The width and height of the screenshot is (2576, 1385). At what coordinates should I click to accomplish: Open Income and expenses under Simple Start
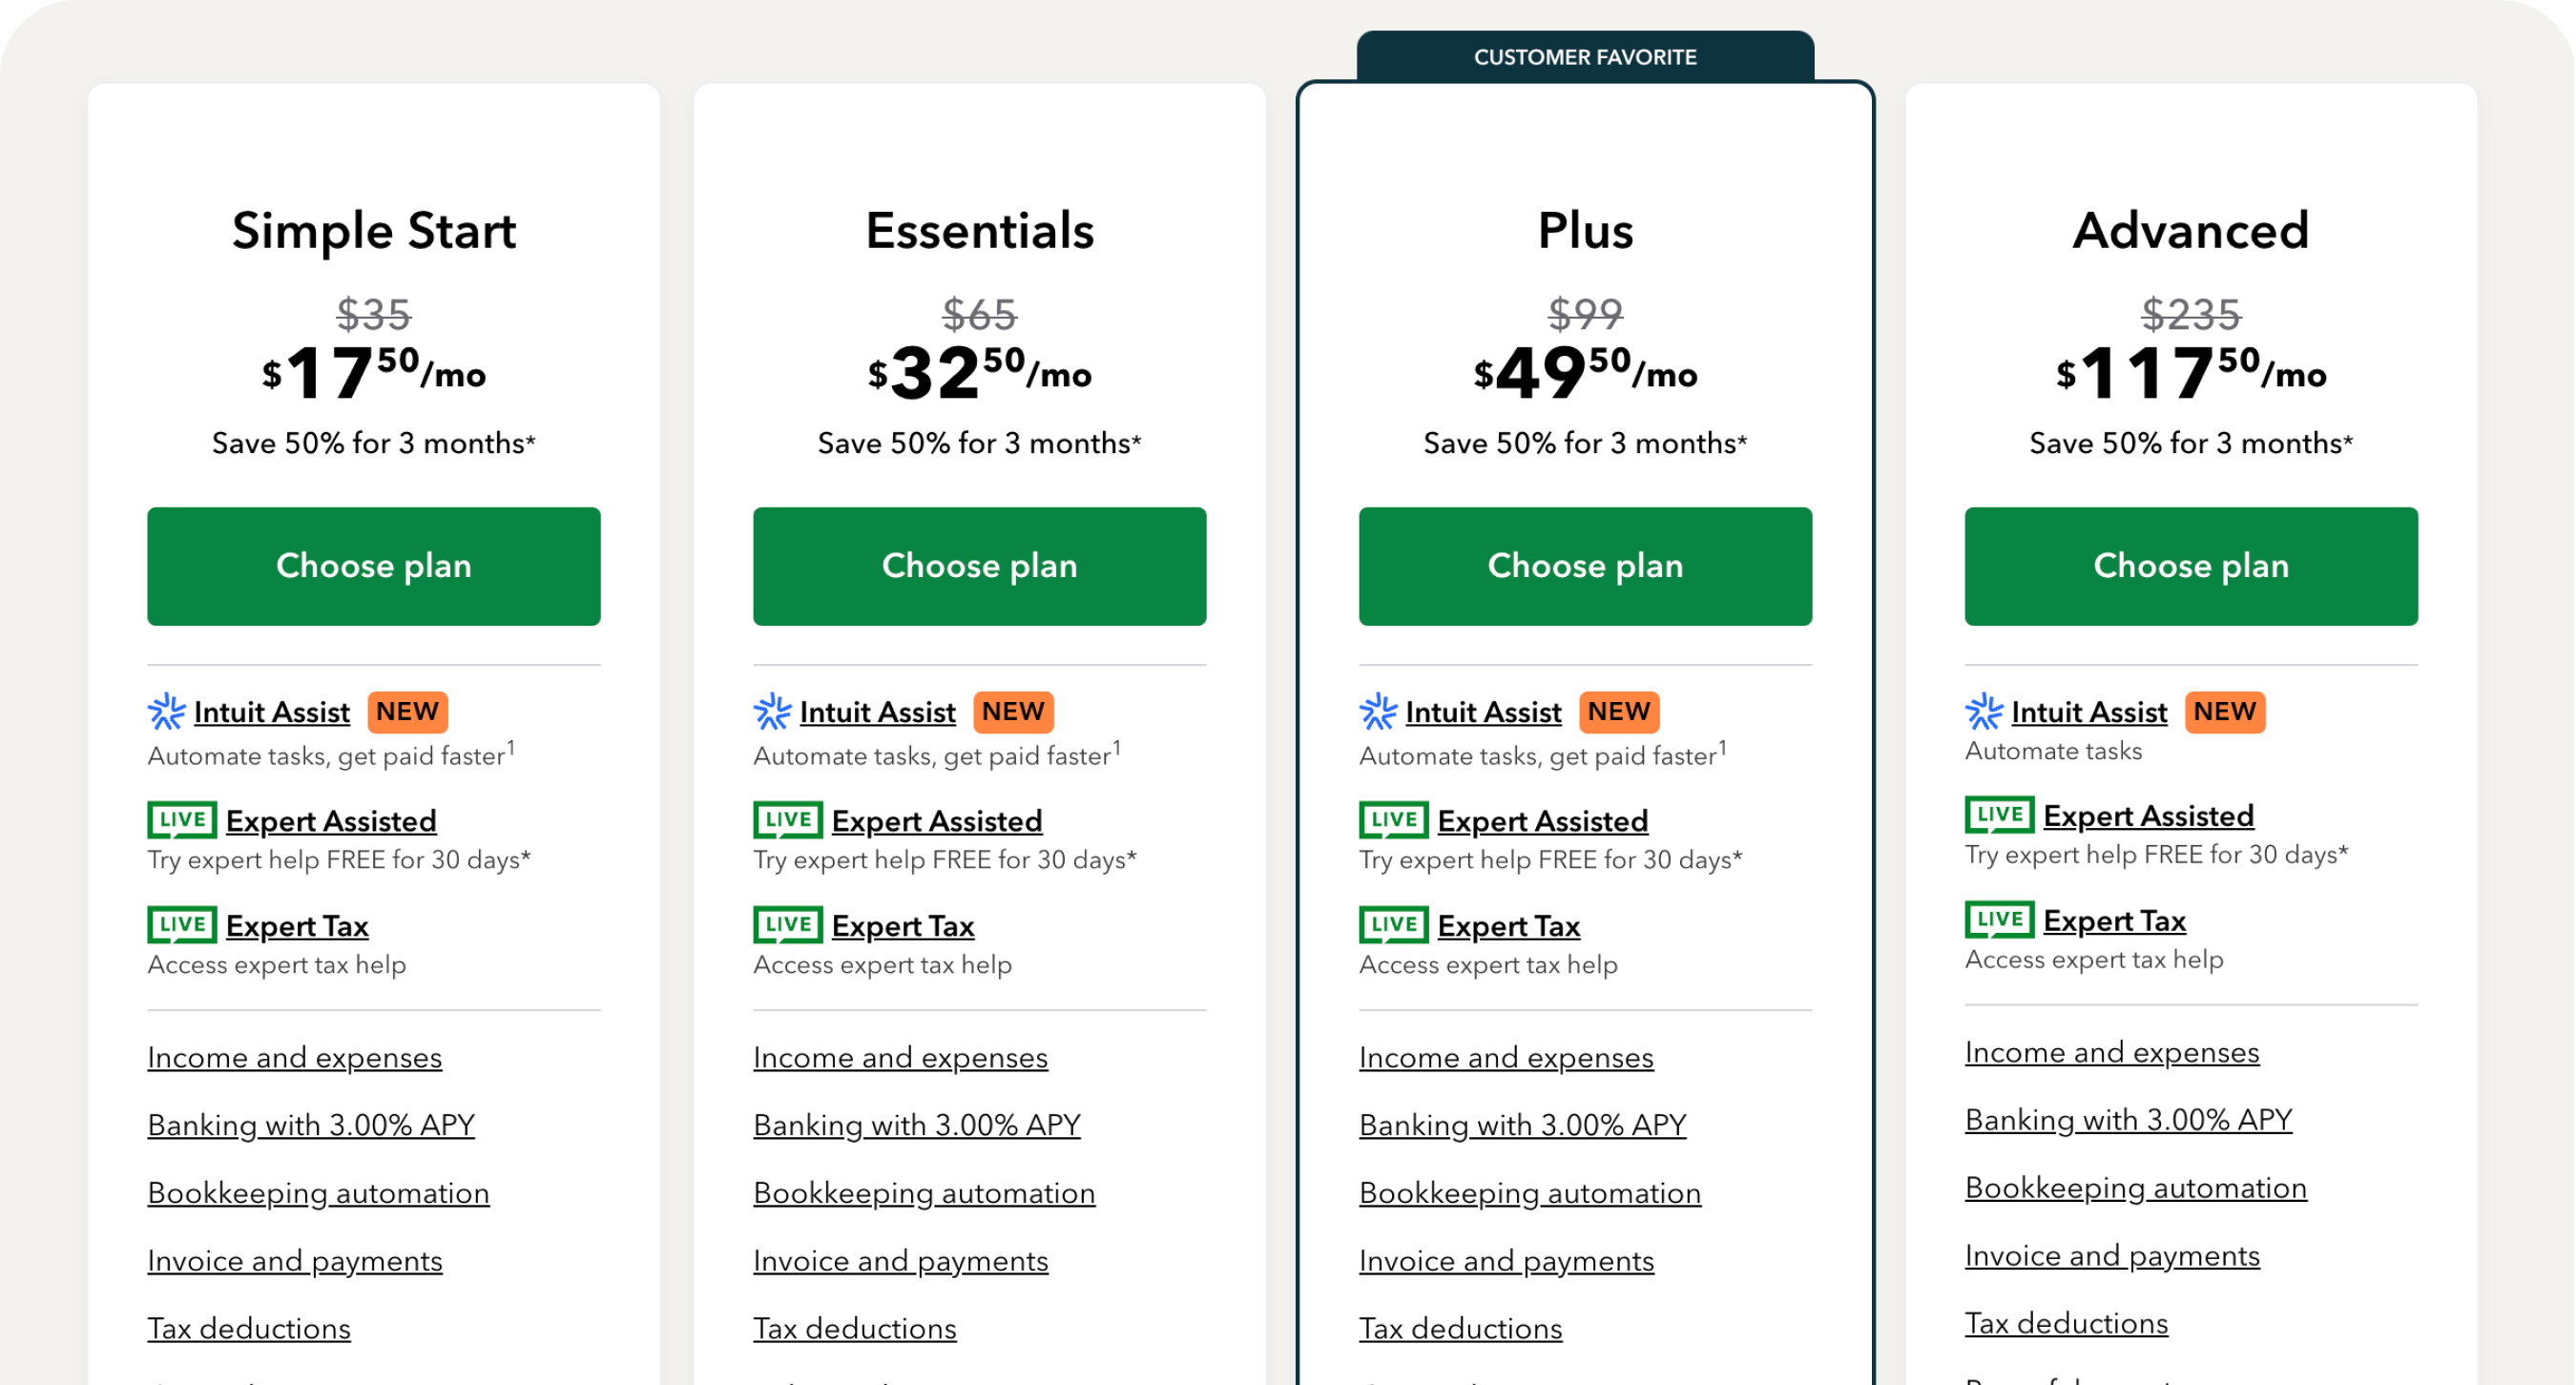(295, 1057)
